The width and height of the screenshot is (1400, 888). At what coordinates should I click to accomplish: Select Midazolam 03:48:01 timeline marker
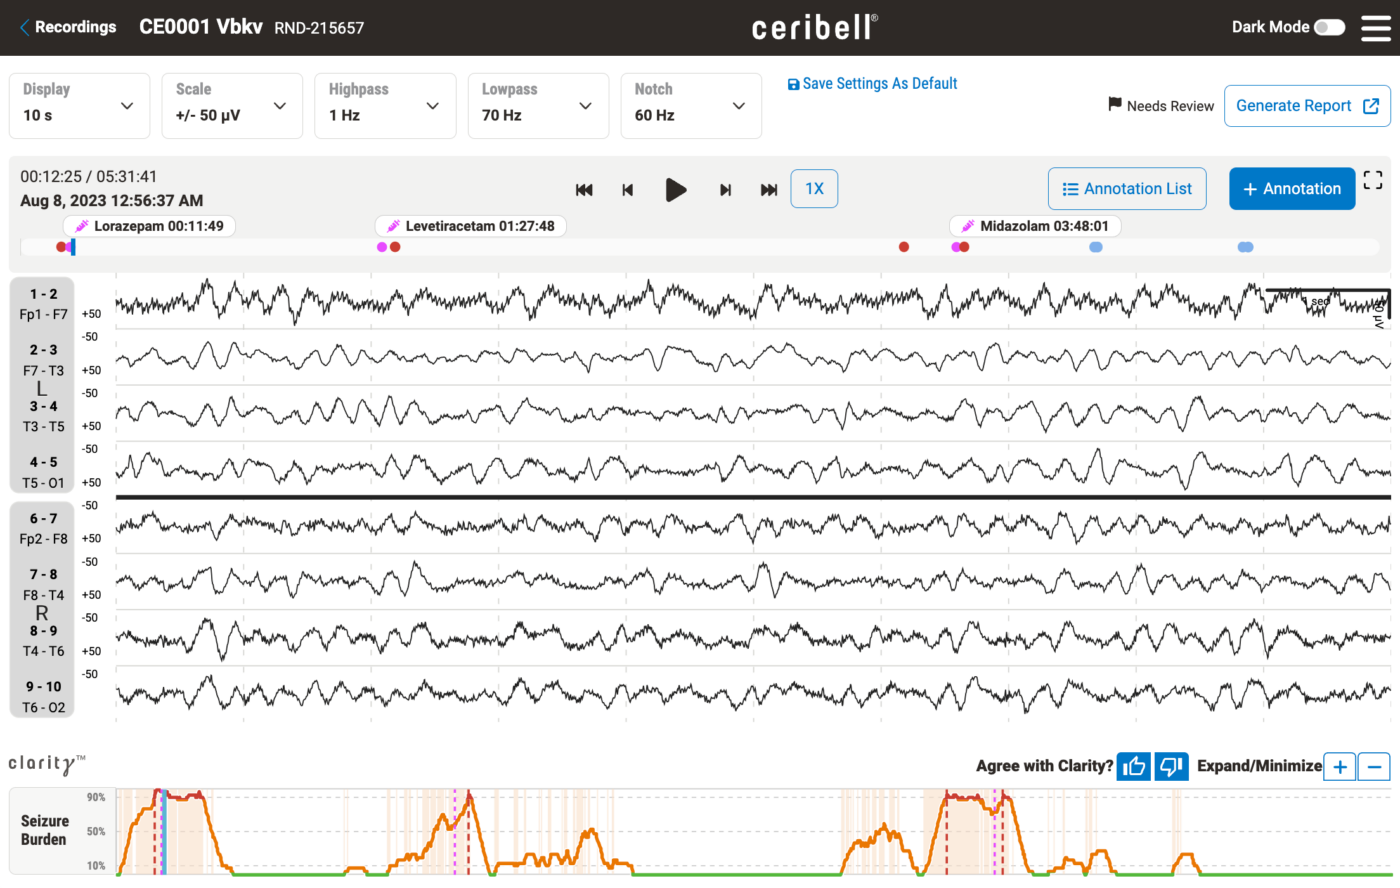(x=1035, y=226)
